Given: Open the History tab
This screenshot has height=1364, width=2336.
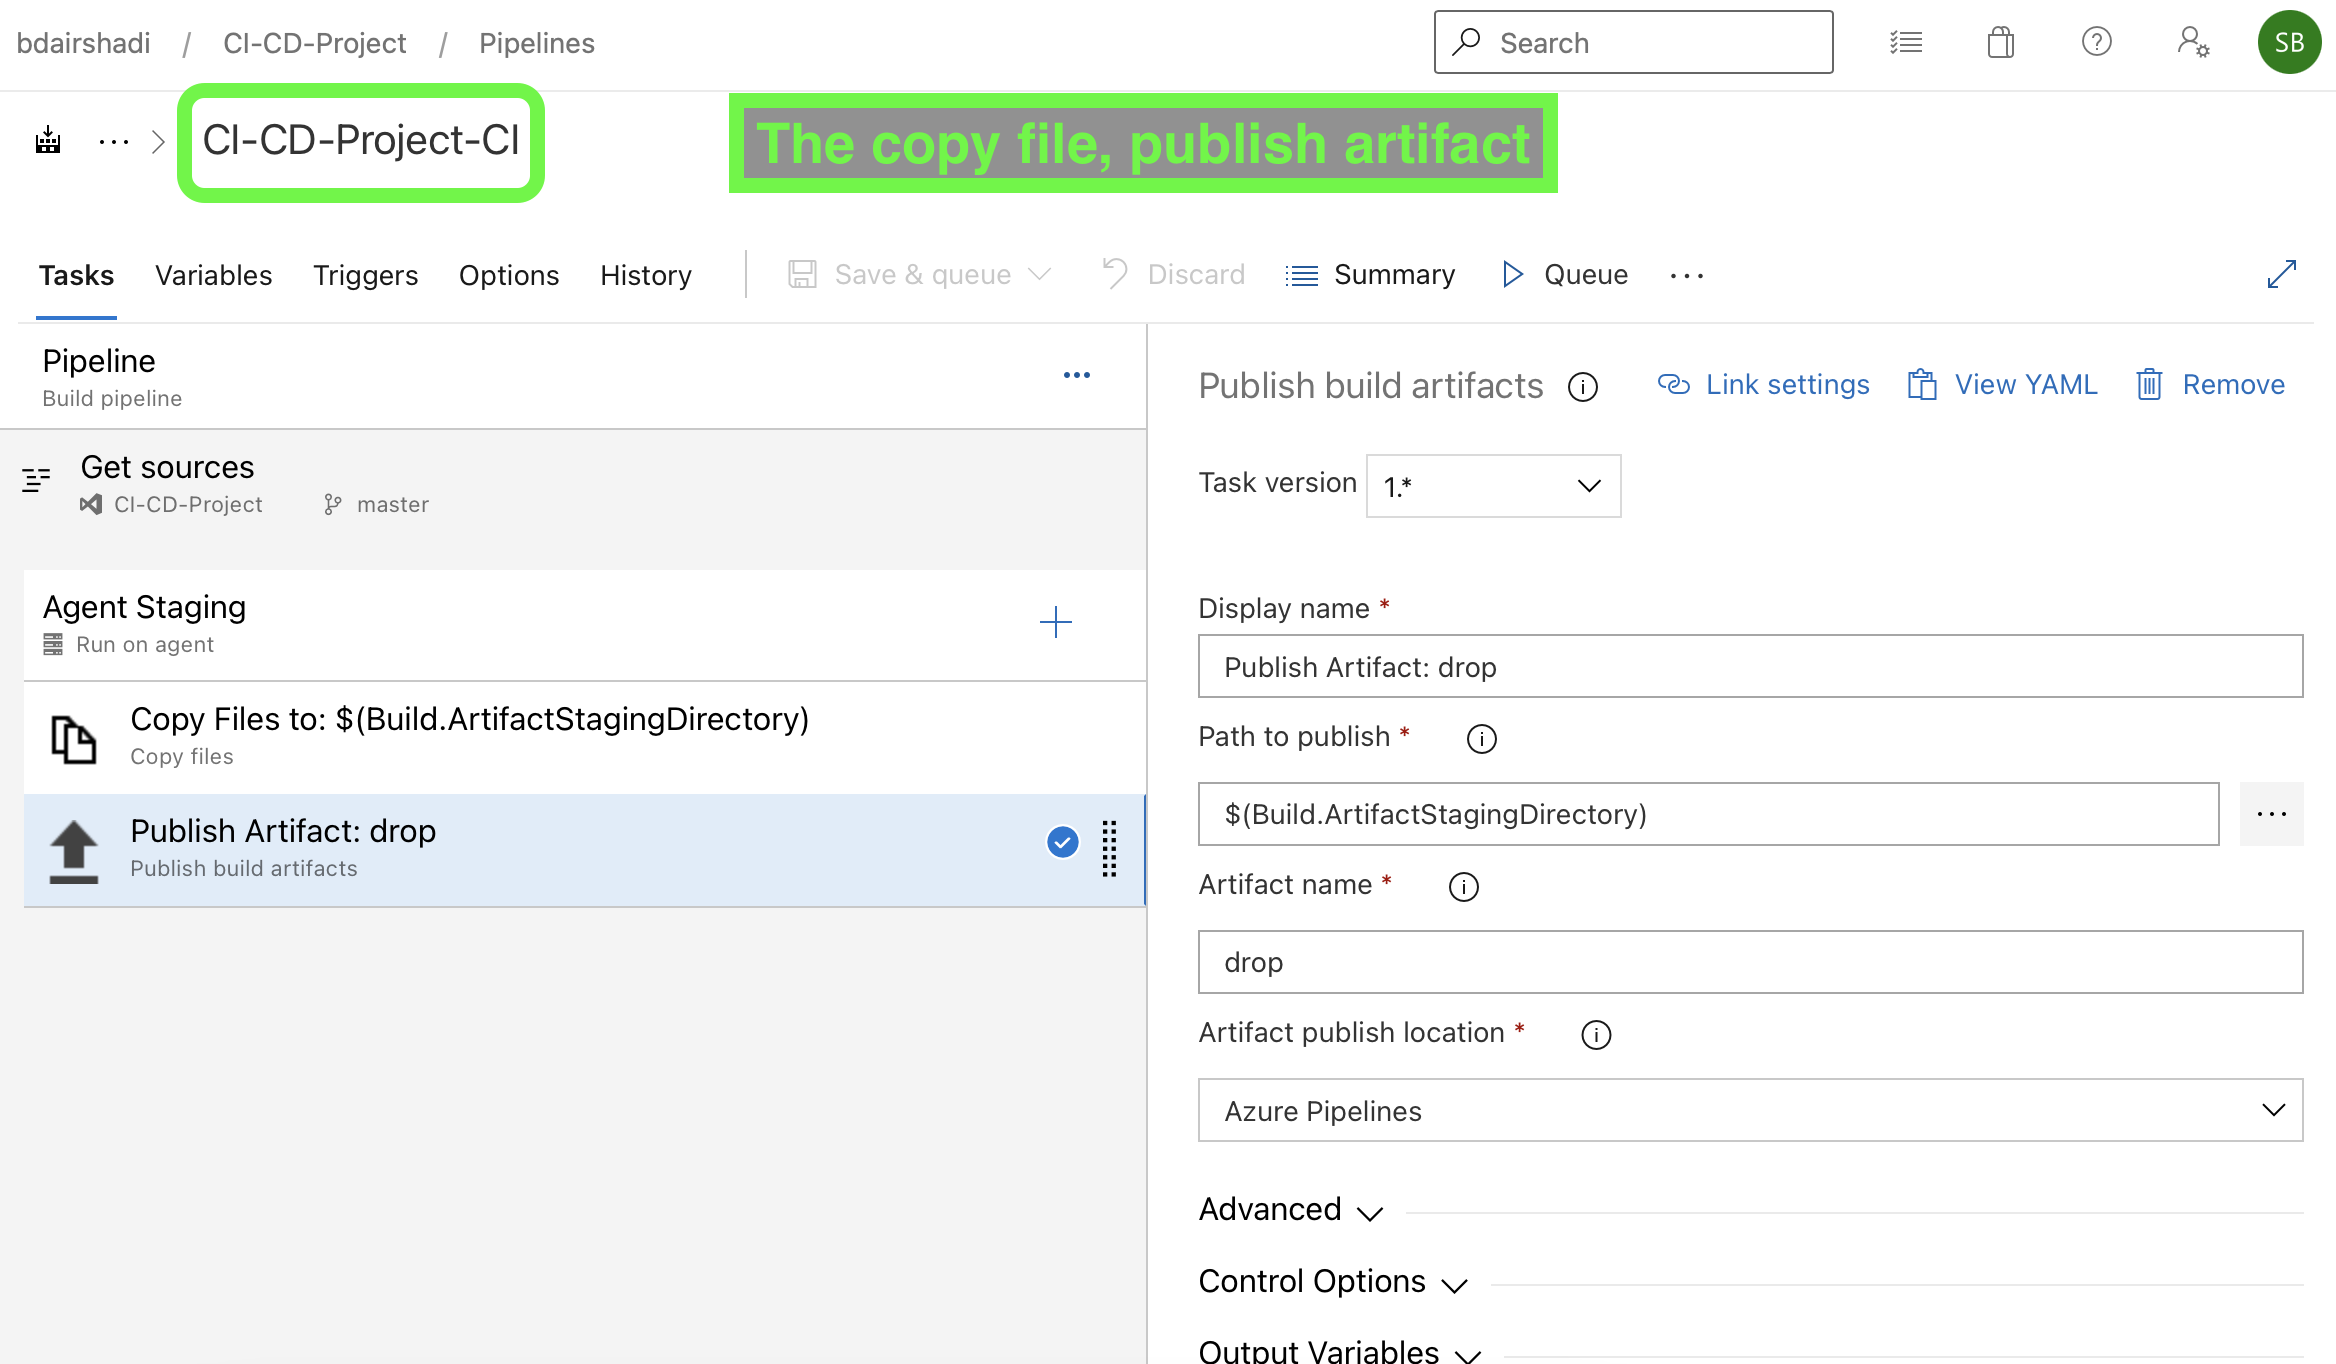Looking at the screenshot, I should click(645, 275).
